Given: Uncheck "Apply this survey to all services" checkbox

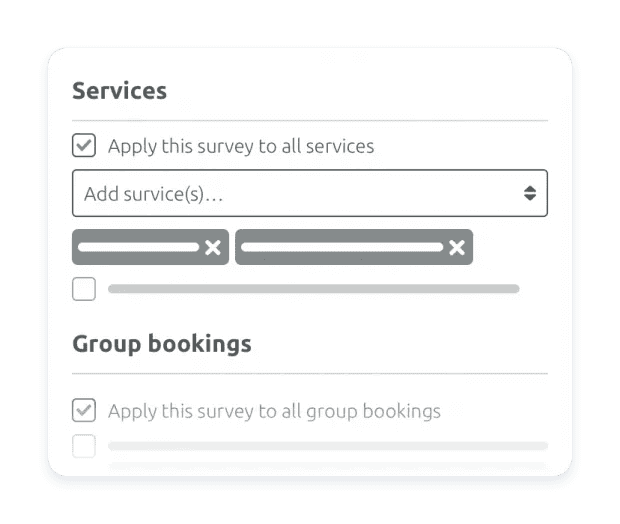Looking at the screenshot, I should (x=84, y=146).
